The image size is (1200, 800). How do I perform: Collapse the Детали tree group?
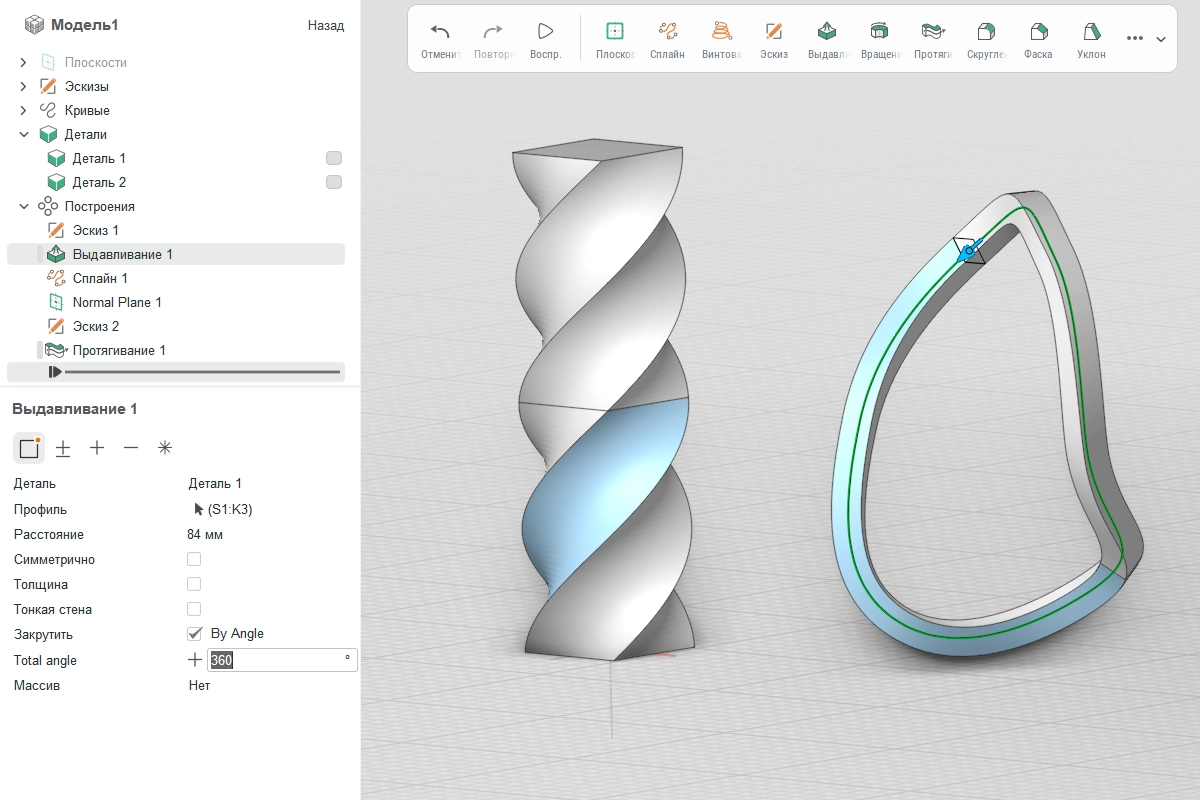coord(24,134)
